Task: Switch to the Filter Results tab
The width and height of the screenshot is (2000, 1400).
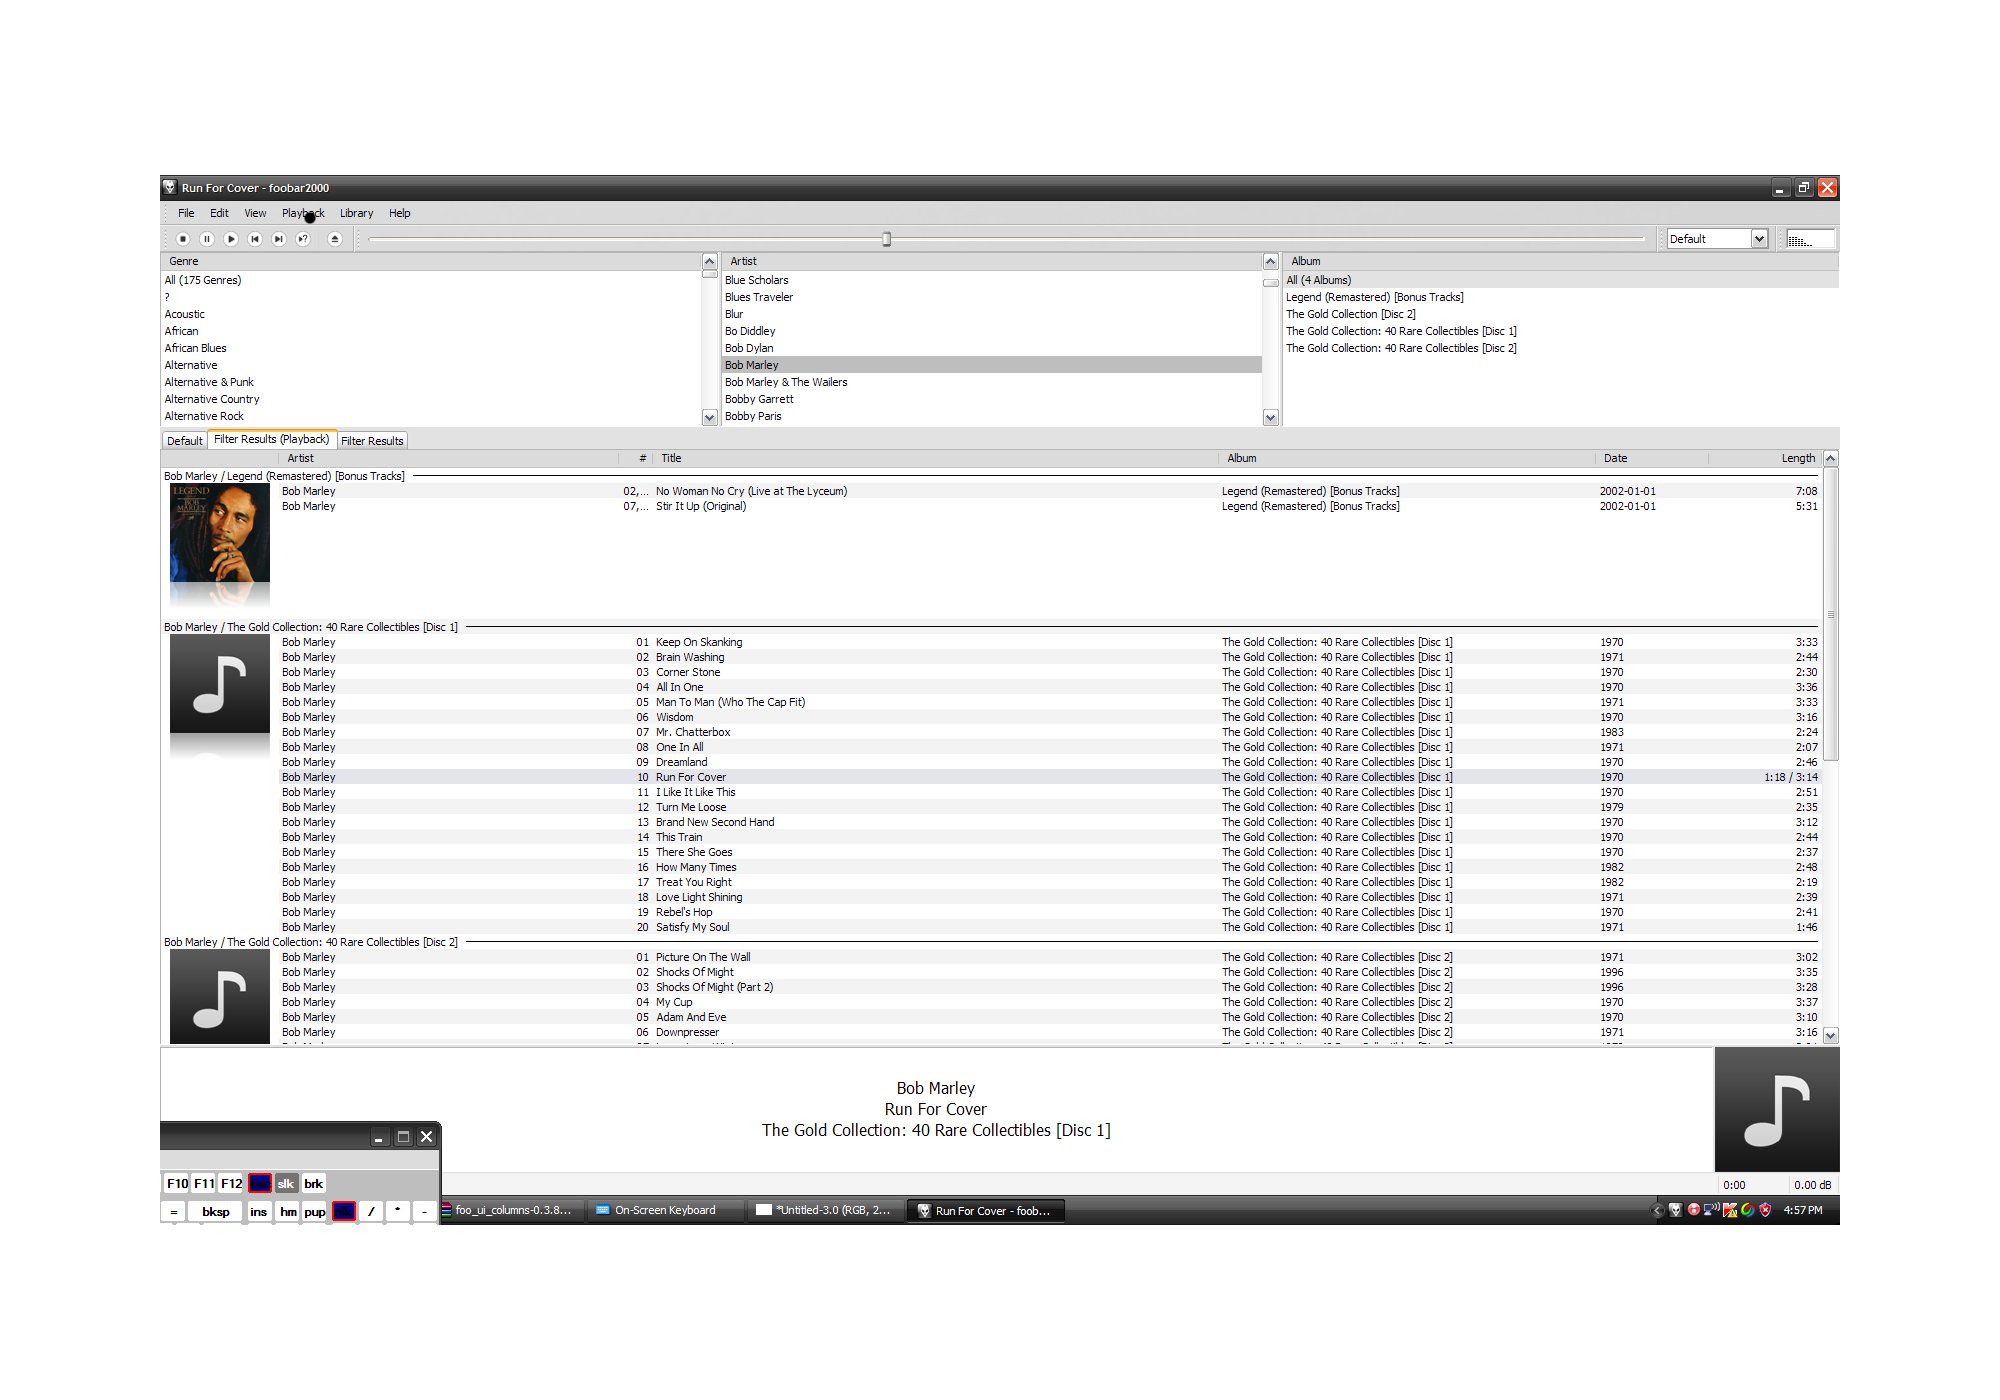Action: tap(372, 441)
